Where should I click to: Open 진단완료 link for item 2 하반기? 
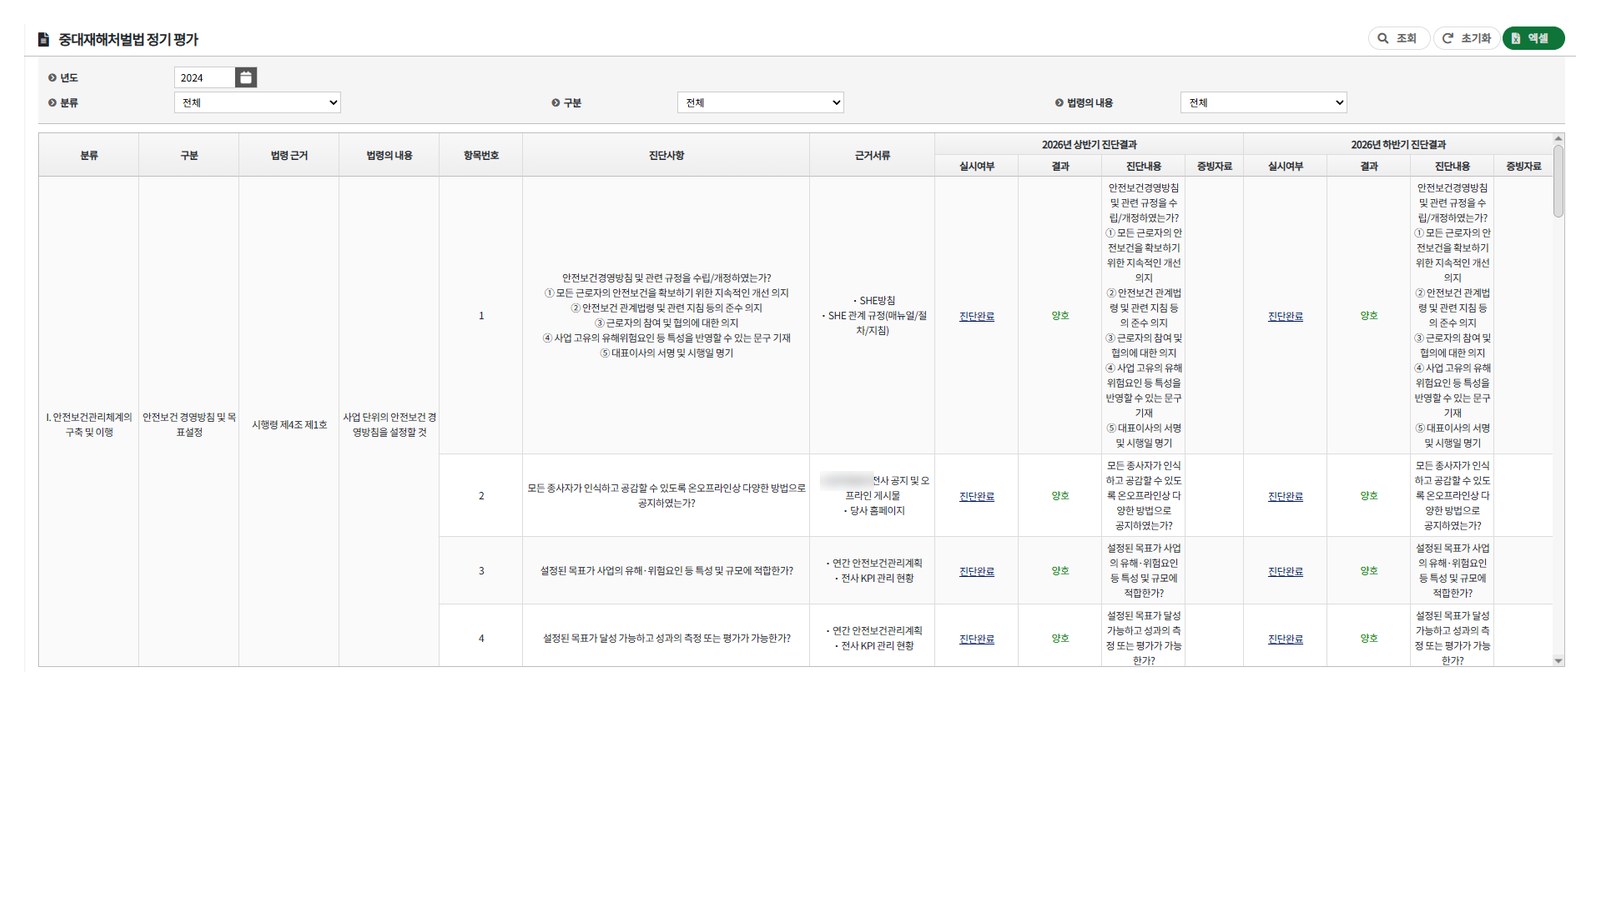[1285, 496]
